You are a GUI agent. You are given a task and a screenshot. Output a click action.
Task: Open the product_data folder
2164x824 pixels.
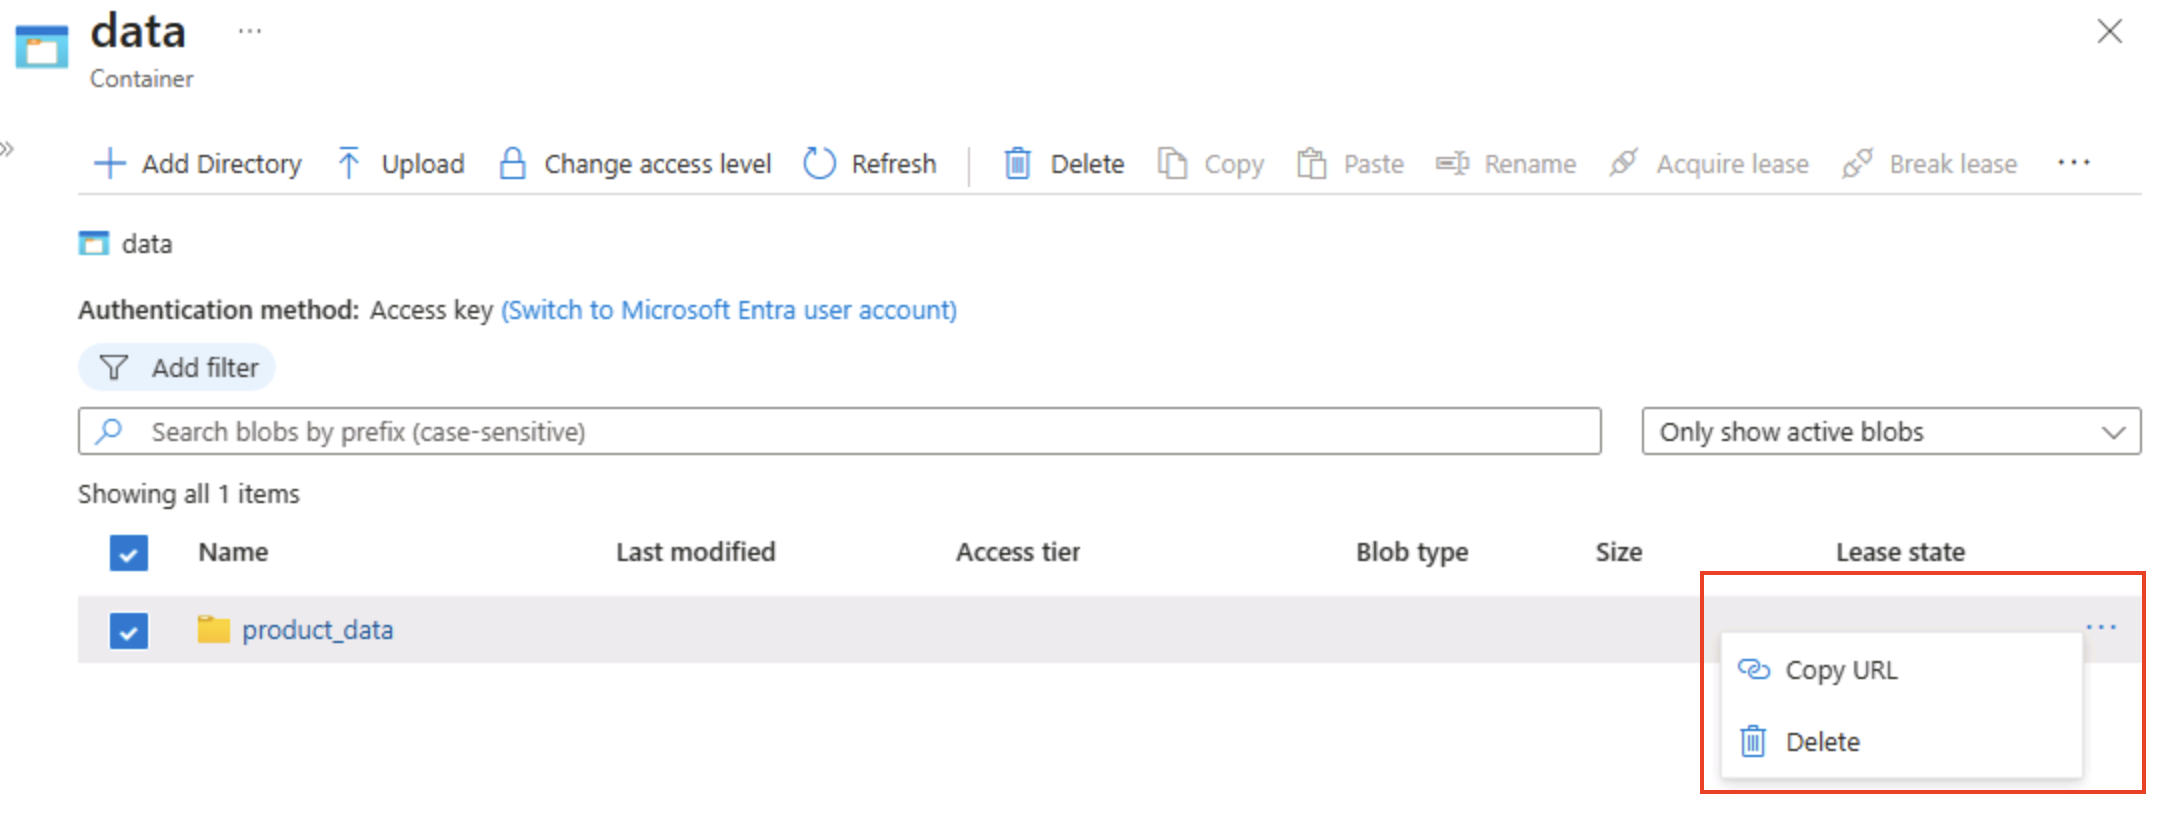point(317,630)
